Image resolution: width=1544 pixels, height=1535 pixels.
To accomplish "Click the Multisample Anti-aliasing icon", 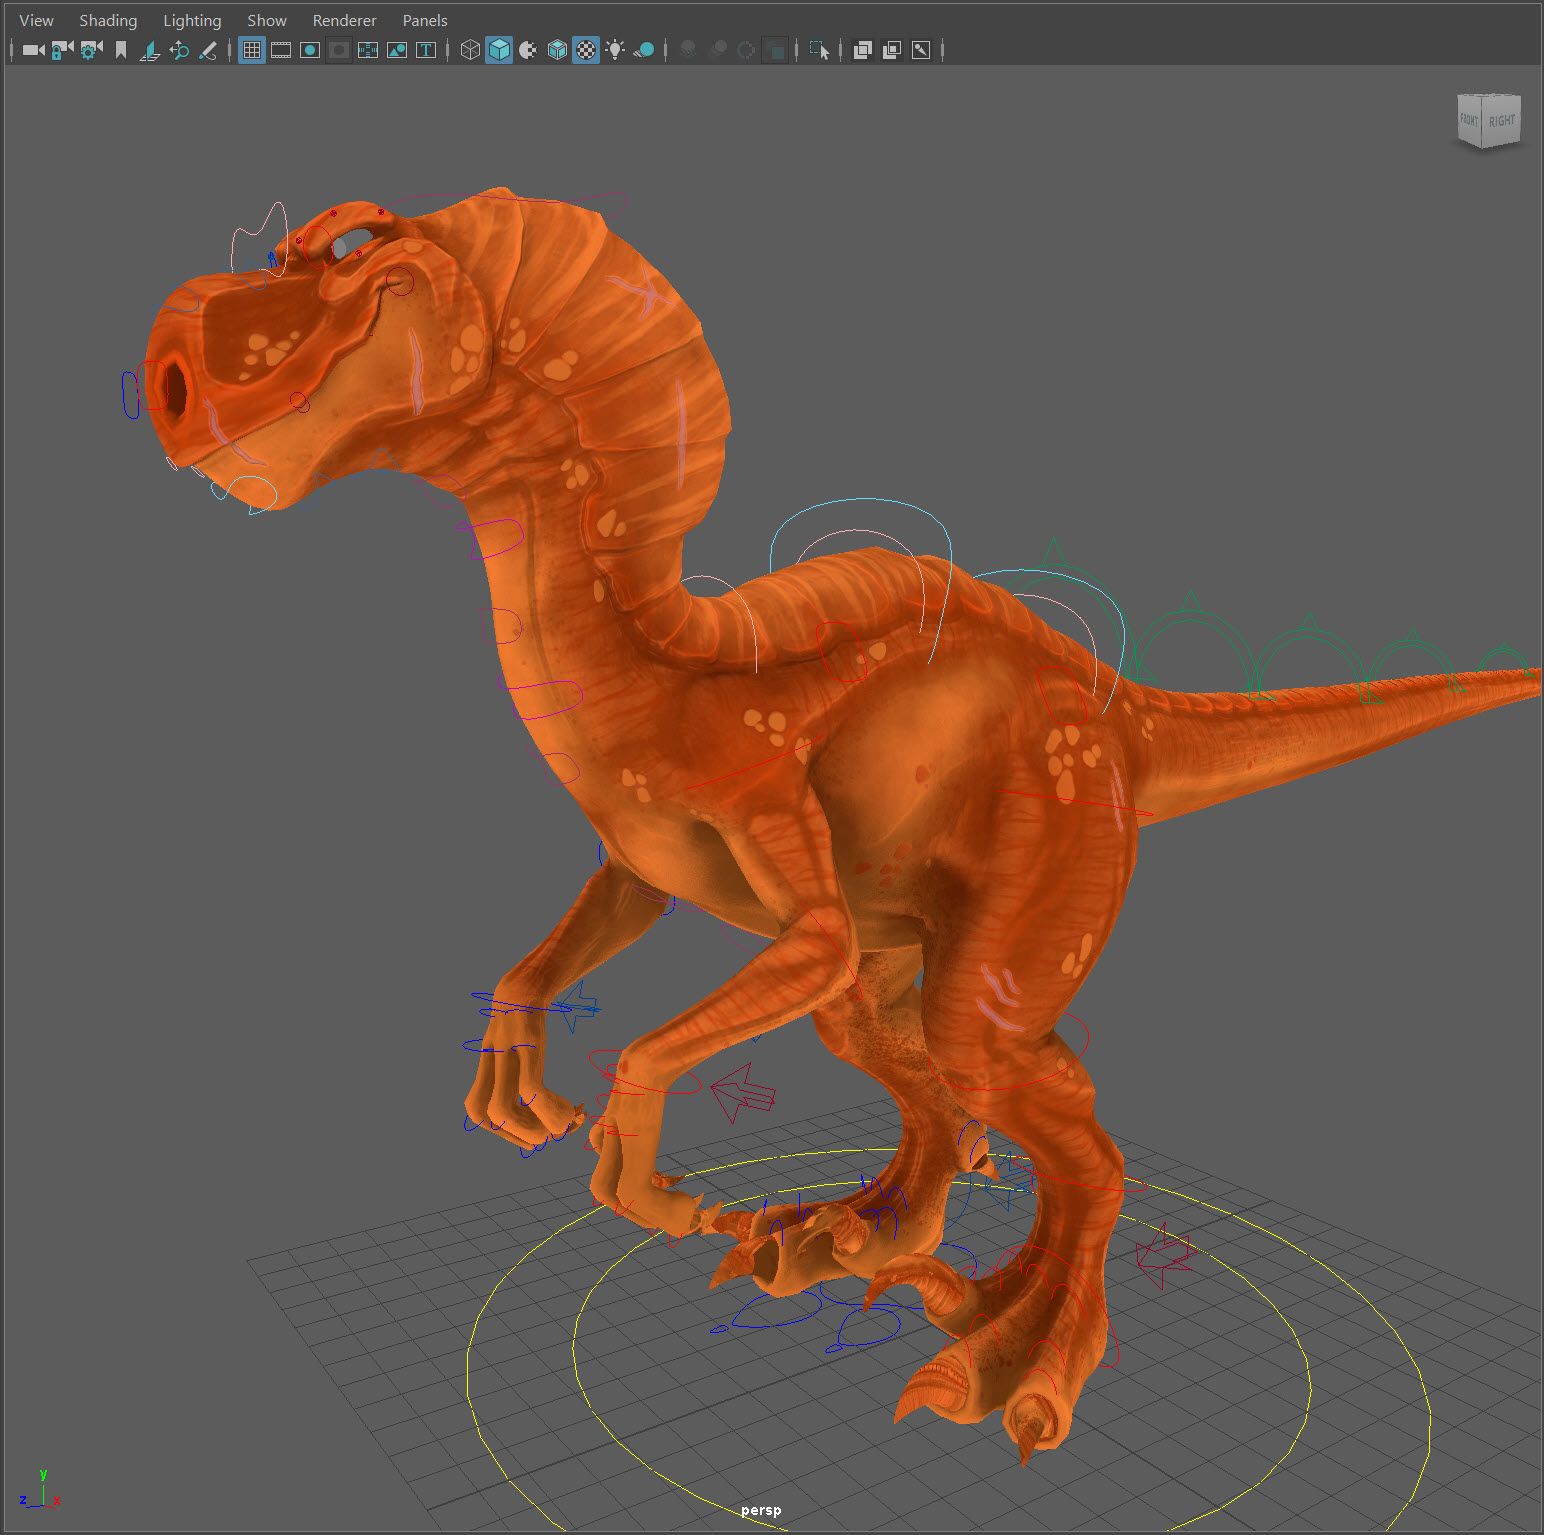I will click(746, 50).
